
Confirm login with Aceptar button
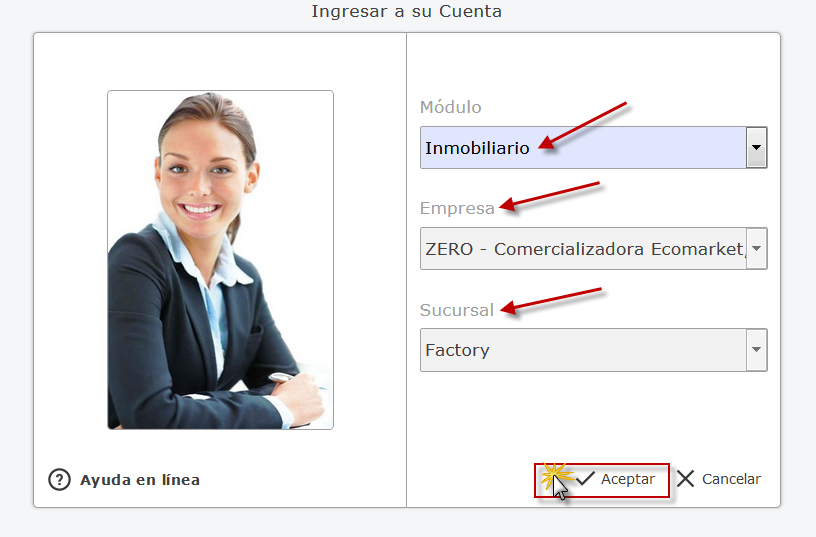click(602, 480)
